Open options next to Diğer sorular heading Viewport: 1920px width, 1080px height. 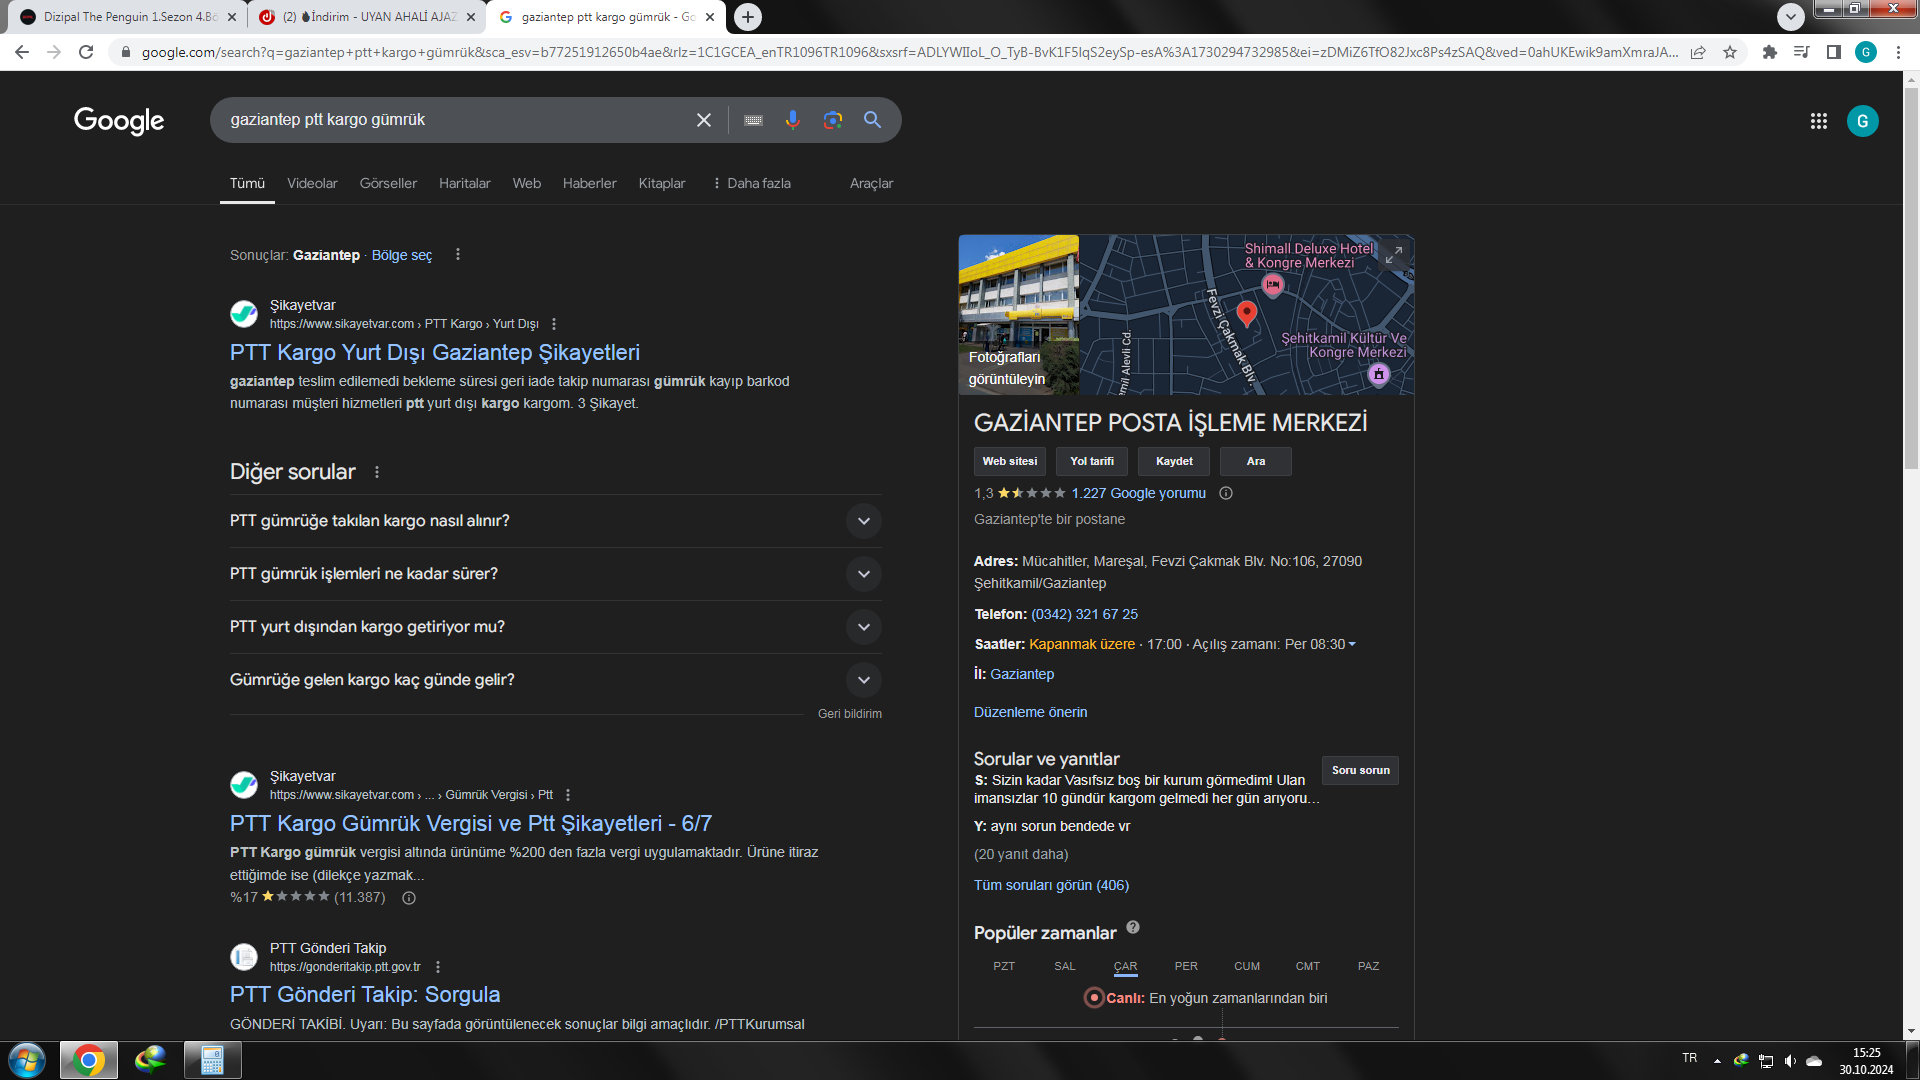377,472
